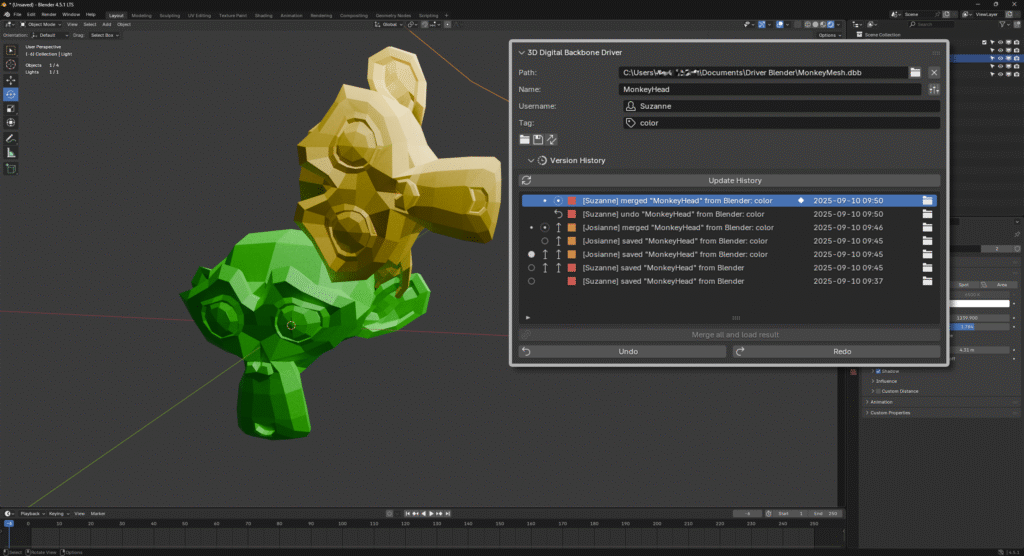Collapse the Version History section
The width and height of the screenshot is (1024, 556).
(x=531, y=160)
